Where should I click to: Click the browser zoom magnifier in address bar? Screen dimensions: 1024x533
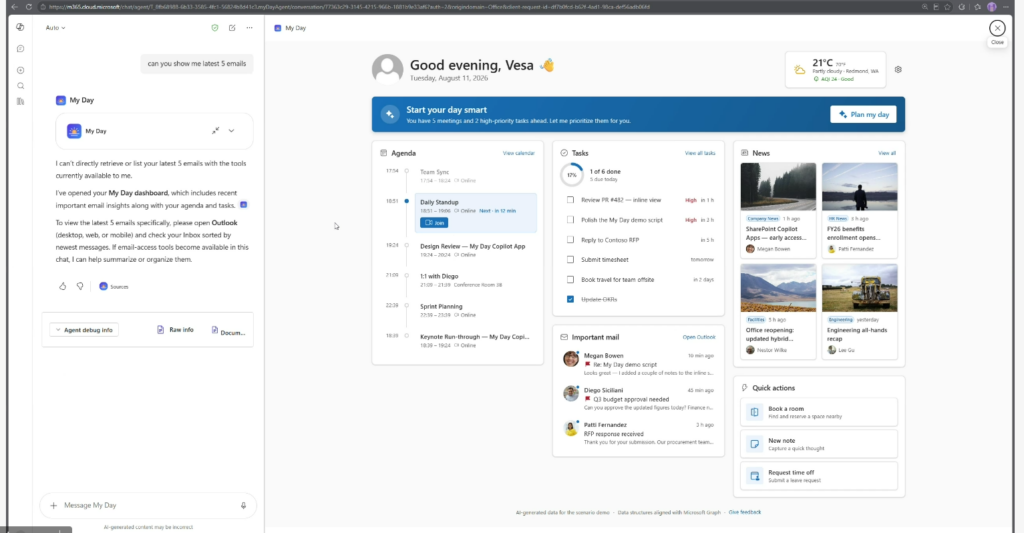pos(925,7)
